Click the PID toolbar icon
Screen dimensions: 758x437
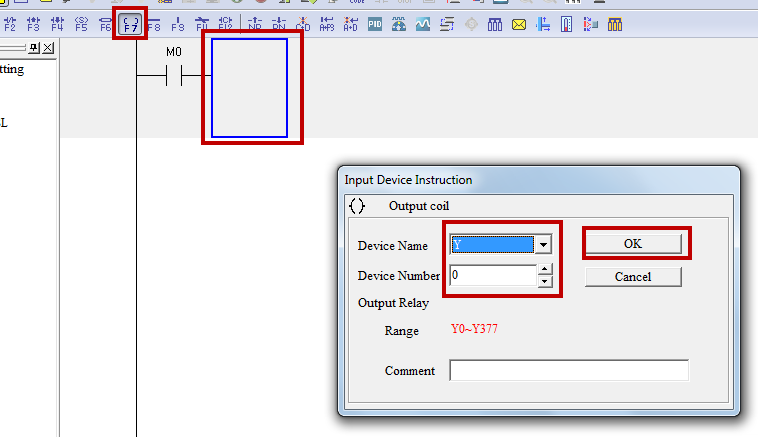tap(375, 24)
